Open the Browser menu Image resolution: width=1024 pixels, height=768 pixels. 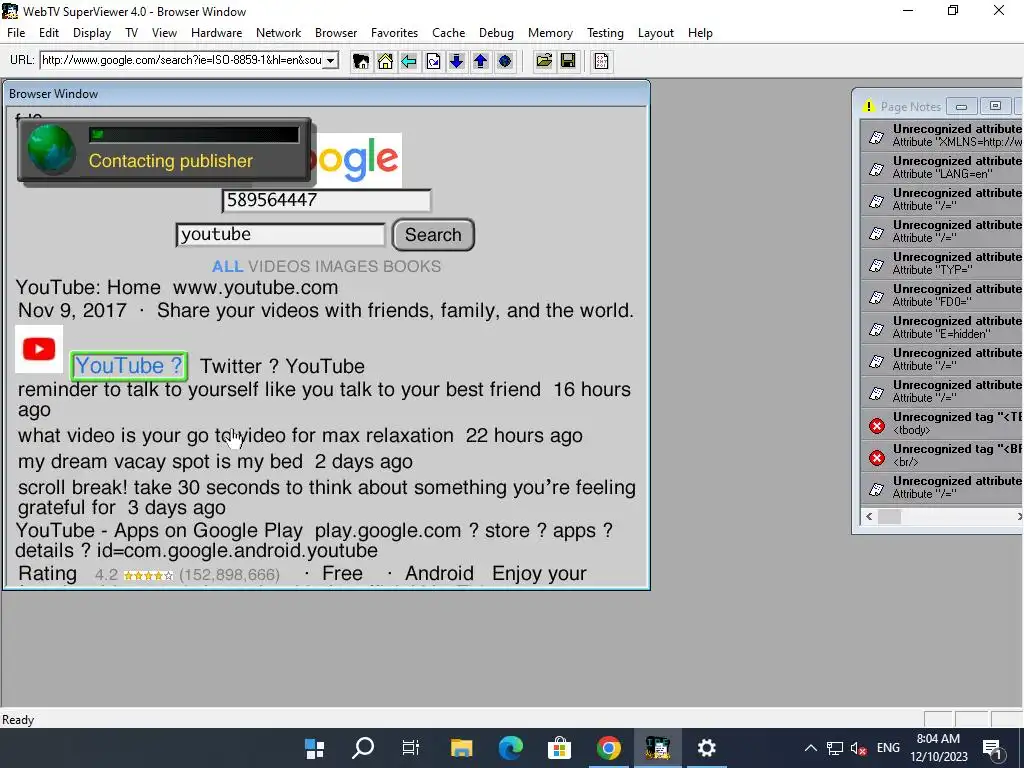336,33
